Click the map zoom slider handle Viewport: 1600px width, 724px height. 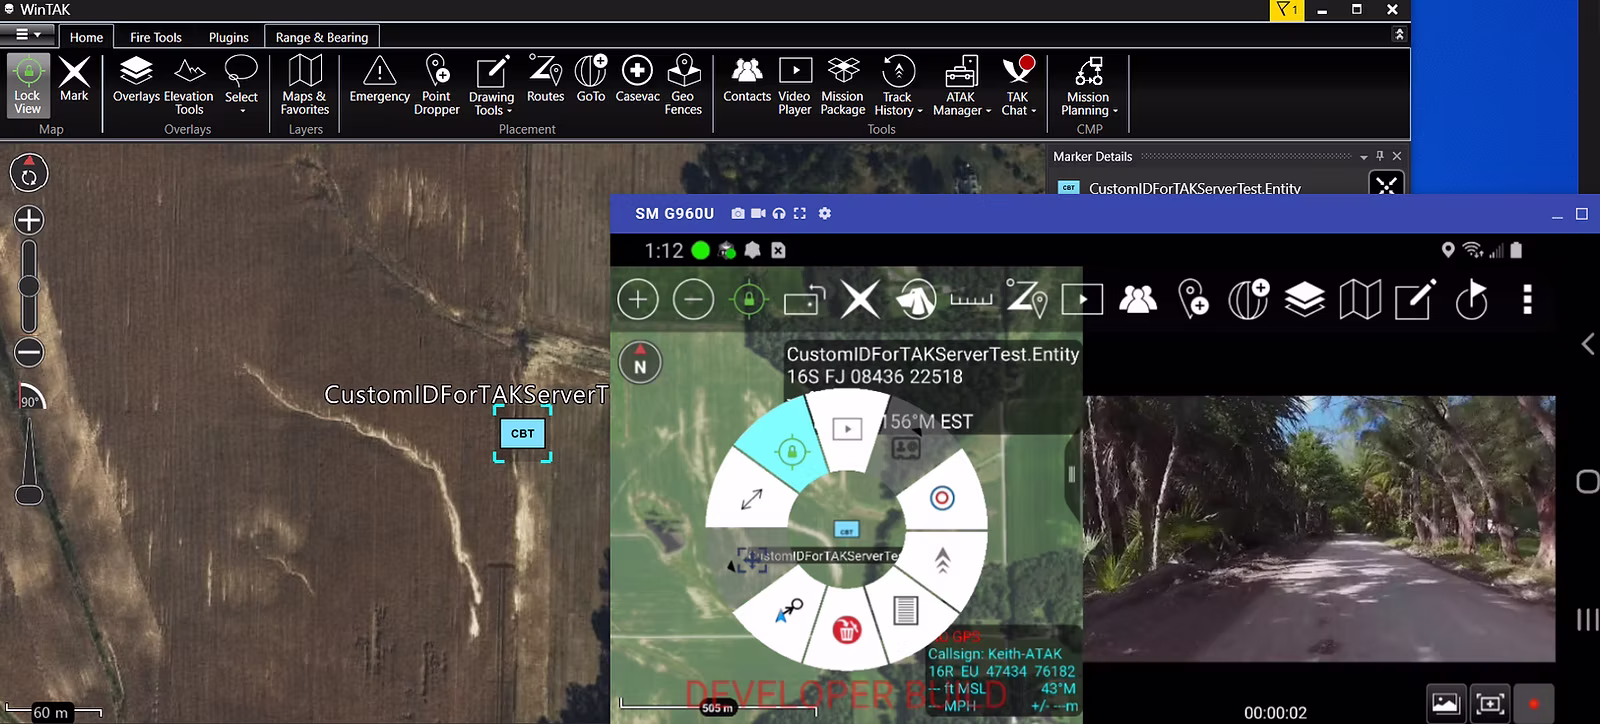point(29,287)
